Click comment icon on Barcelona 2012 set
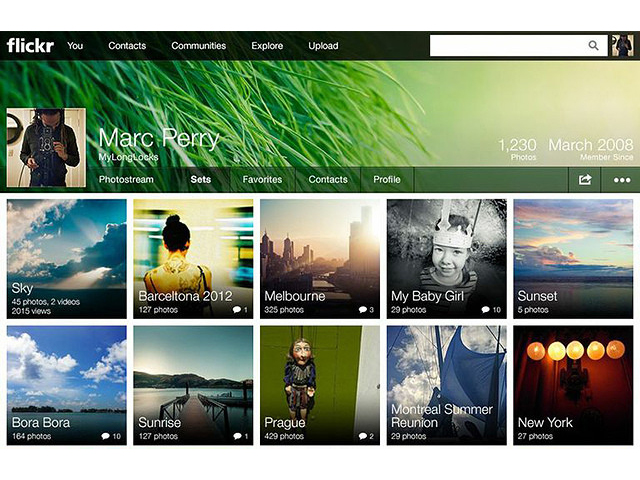The height and width of the screenshot is (480, 640). tap(238, 310)
